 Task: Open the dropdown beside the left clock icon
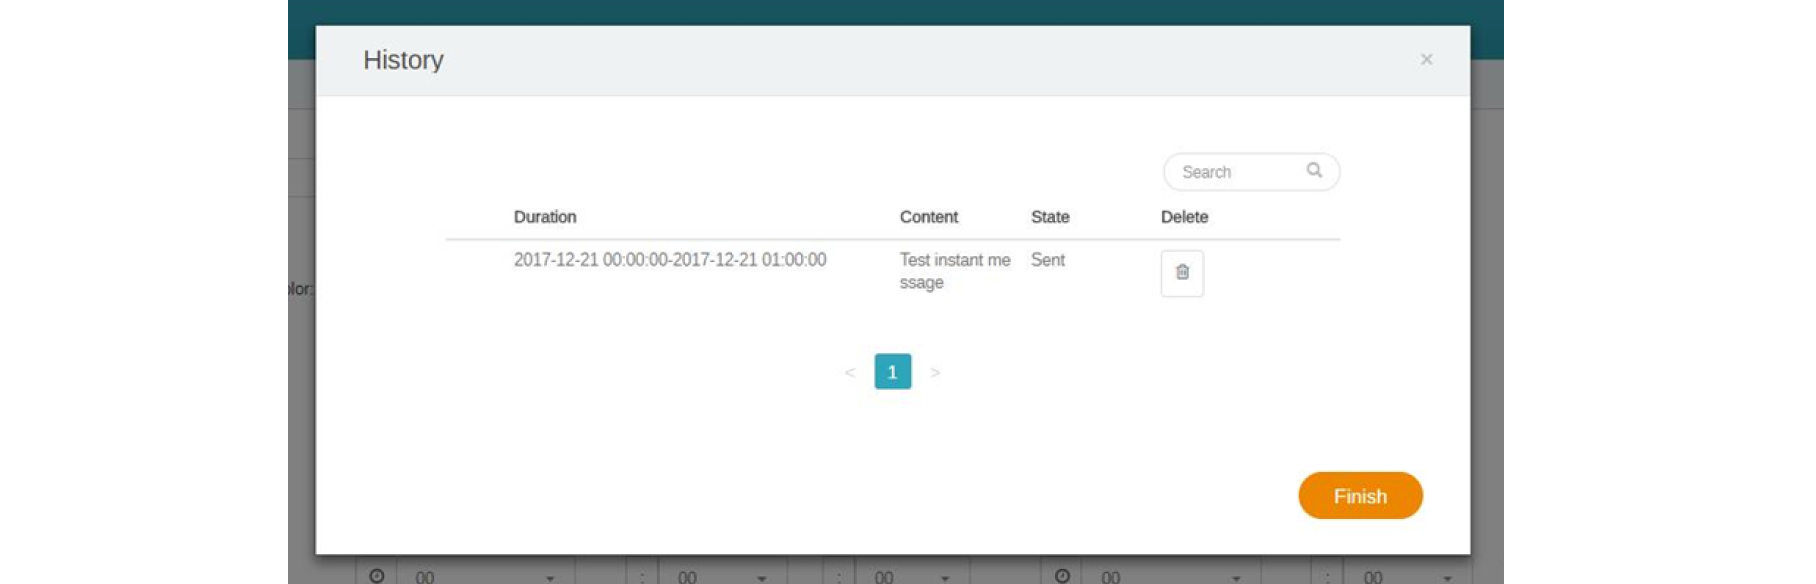(x=485, y=577)
